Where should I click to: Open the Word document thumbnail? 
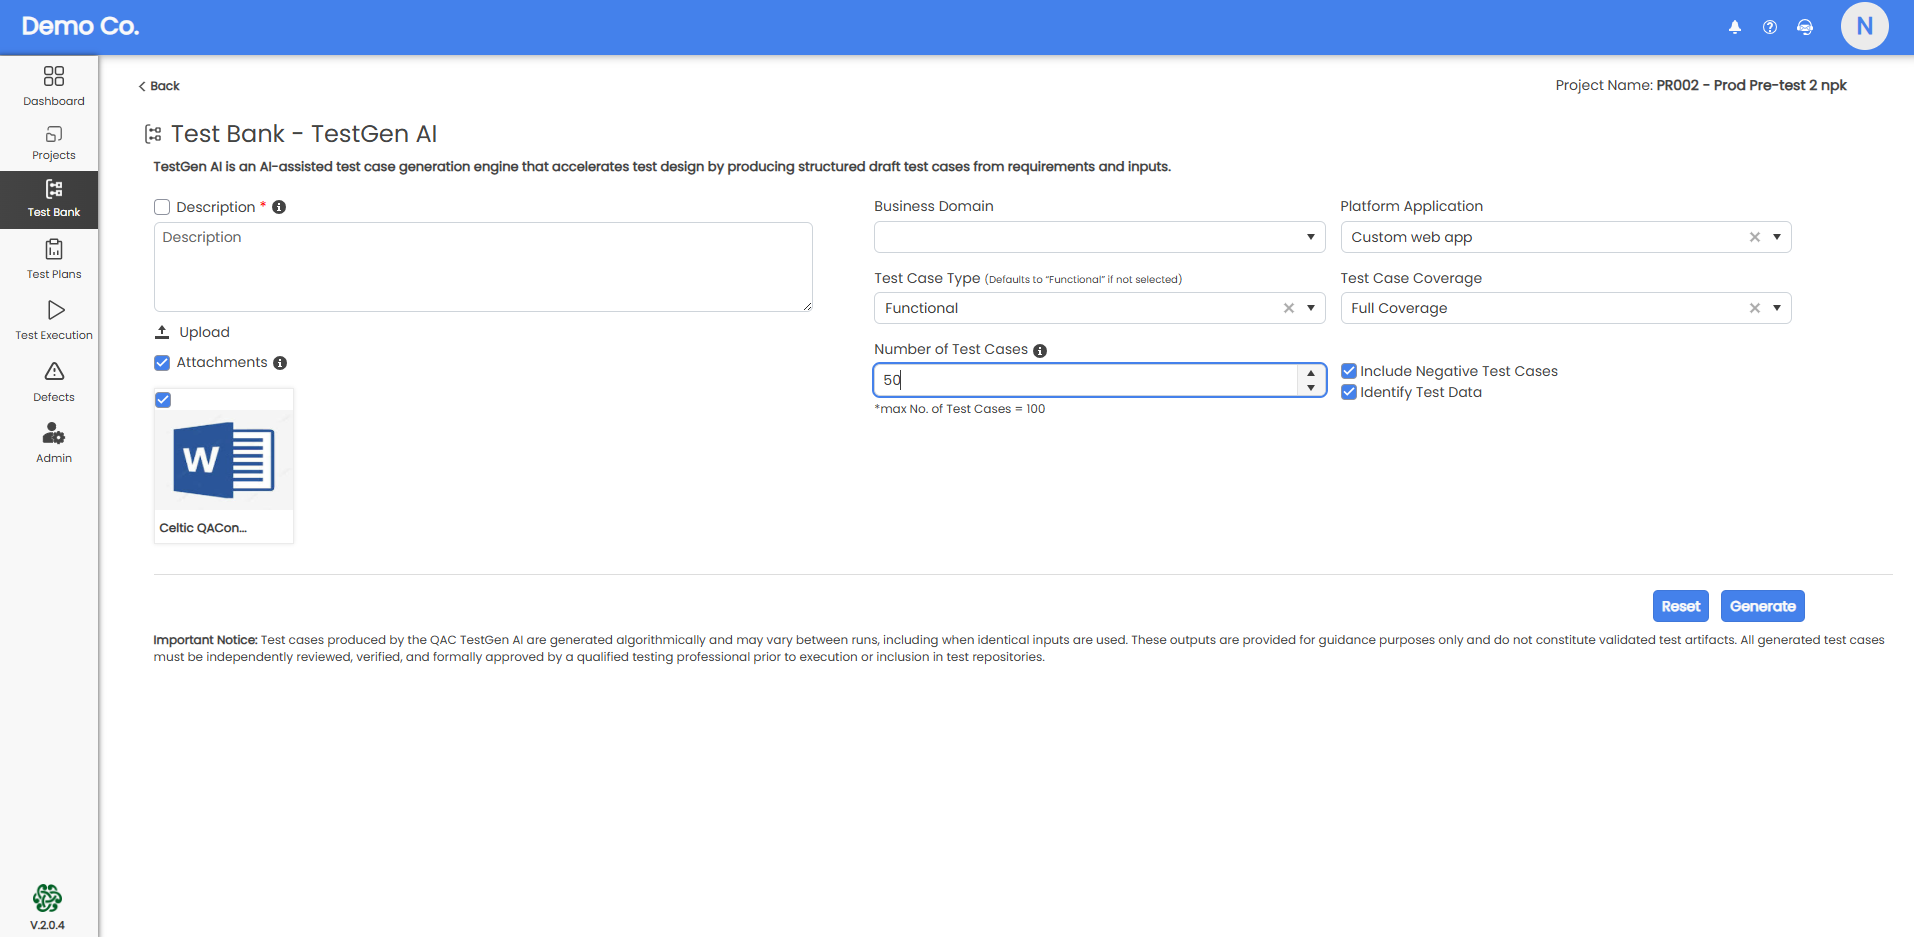tap(224, 460)
